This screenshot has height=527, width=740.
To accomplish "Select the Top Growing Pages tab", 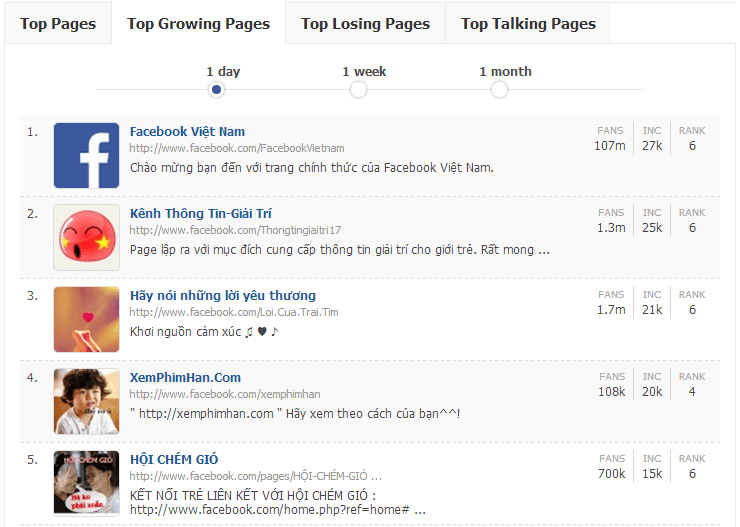I will coord(198,24).
